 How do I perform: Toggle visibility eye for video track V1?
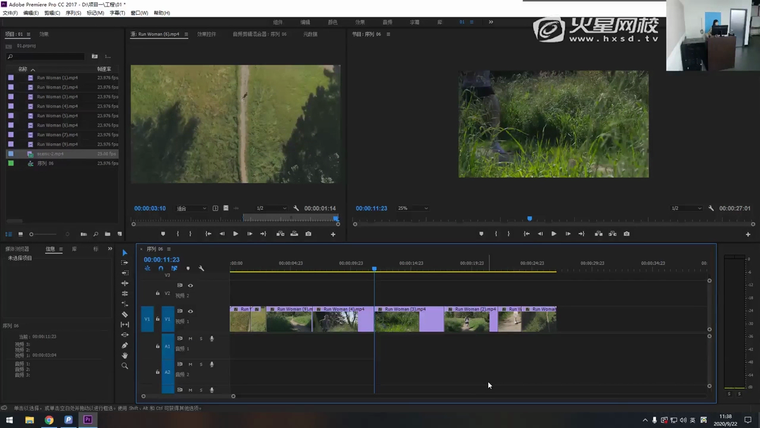point(191,312)
